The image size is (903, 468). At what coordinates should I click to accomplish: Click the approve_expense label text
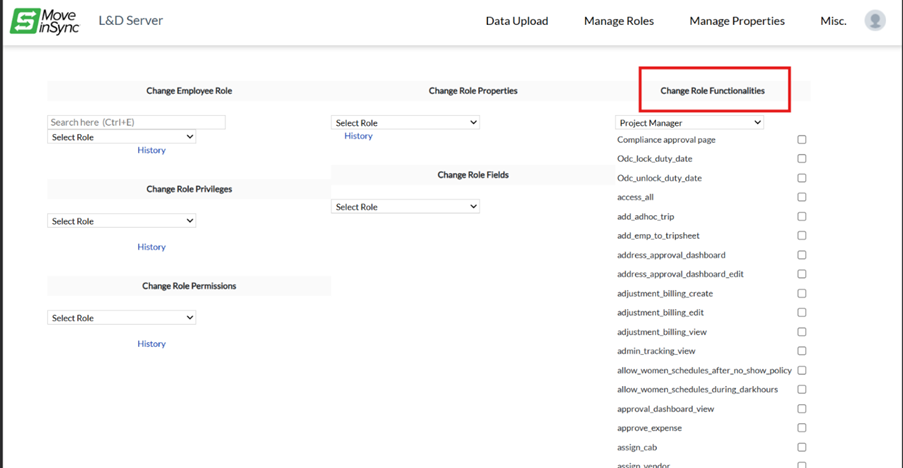pos(649,428)
